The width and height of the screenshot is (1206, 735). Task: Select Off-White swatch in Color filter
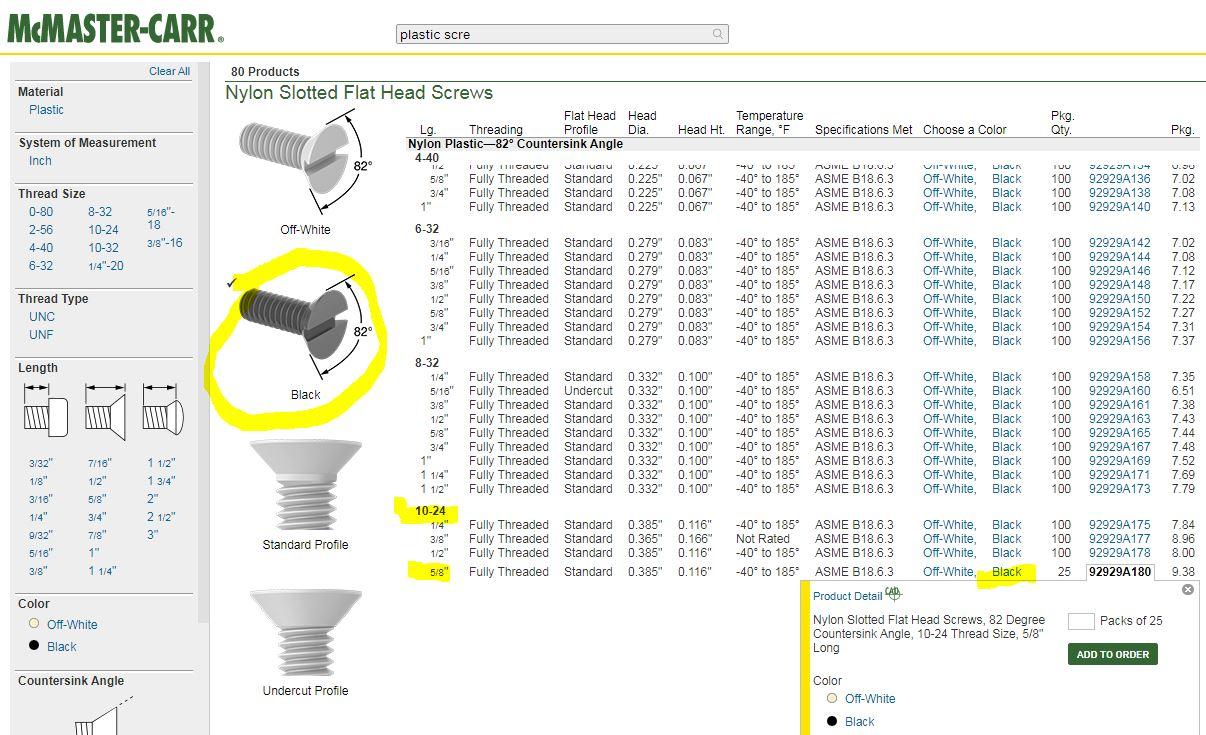tap(34, 624)
